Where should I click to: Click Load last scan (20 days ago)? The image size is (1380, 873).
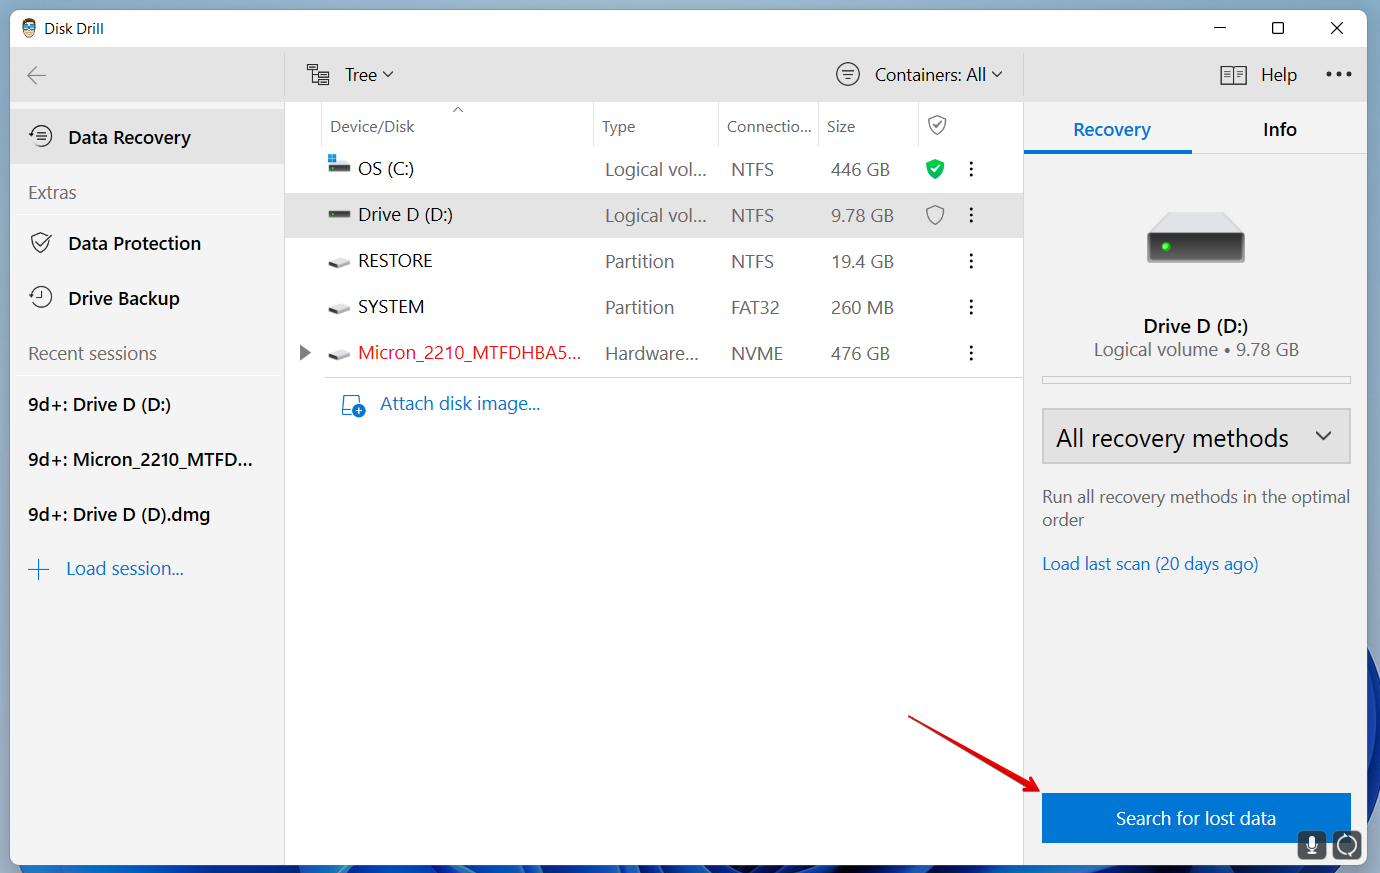tap(1150, 564)
